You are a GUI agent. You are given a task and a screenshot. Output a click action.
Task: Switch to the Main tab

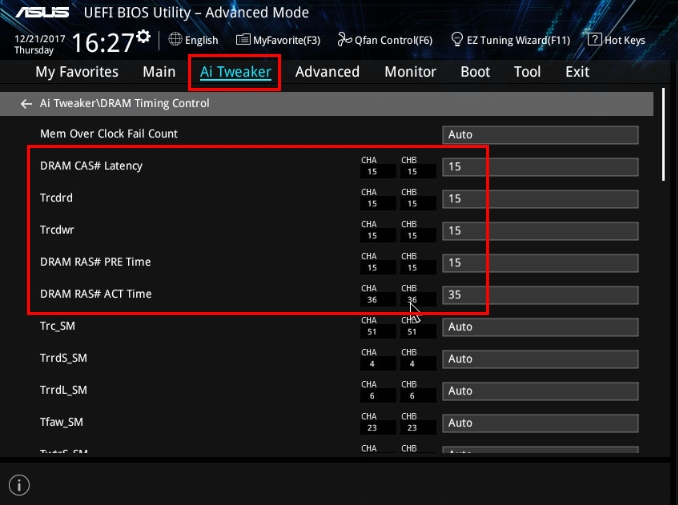[x=159, y=72]
